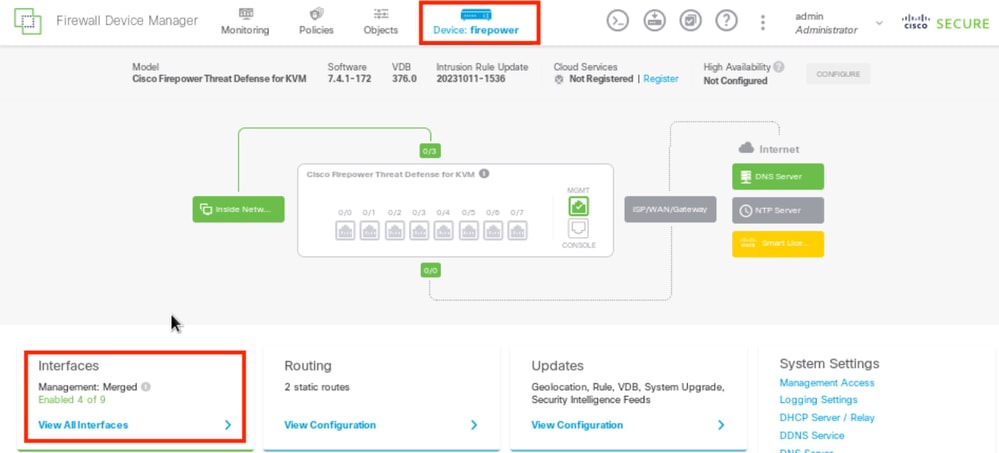Click the DNS Server green button
The image size is (999, 453).
click(778, 176)
